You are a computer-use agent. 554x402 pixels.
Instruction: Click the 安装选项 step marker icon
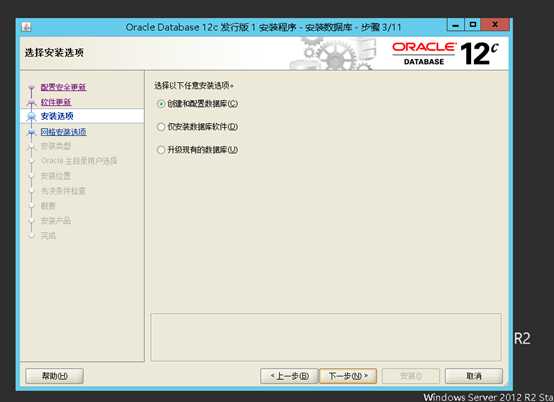31,116
